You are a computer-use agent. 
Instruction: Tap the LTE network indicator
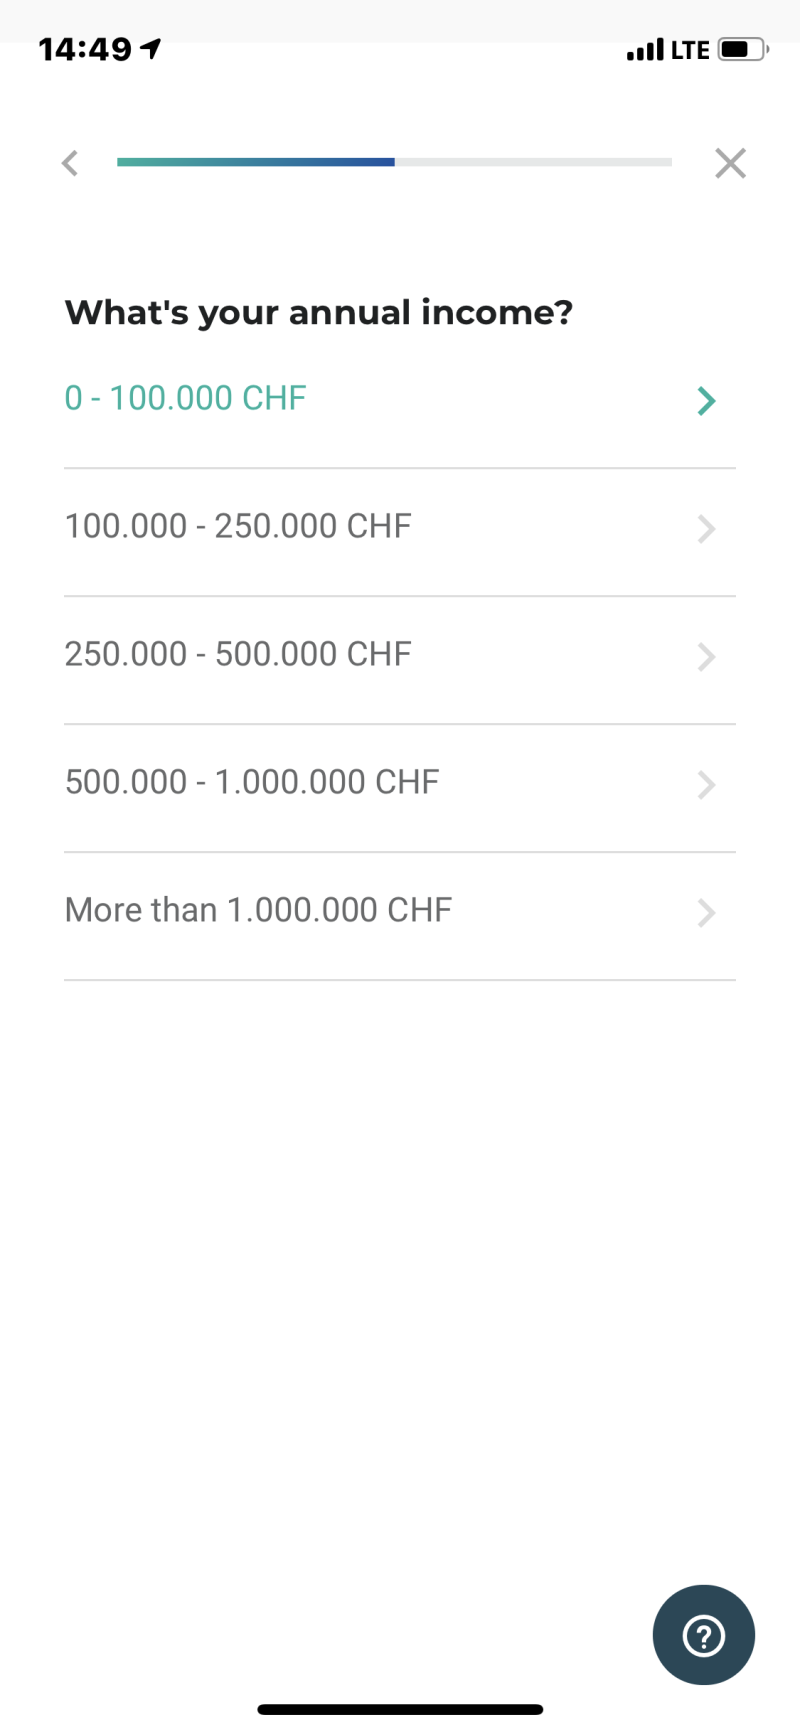[690, 50]
